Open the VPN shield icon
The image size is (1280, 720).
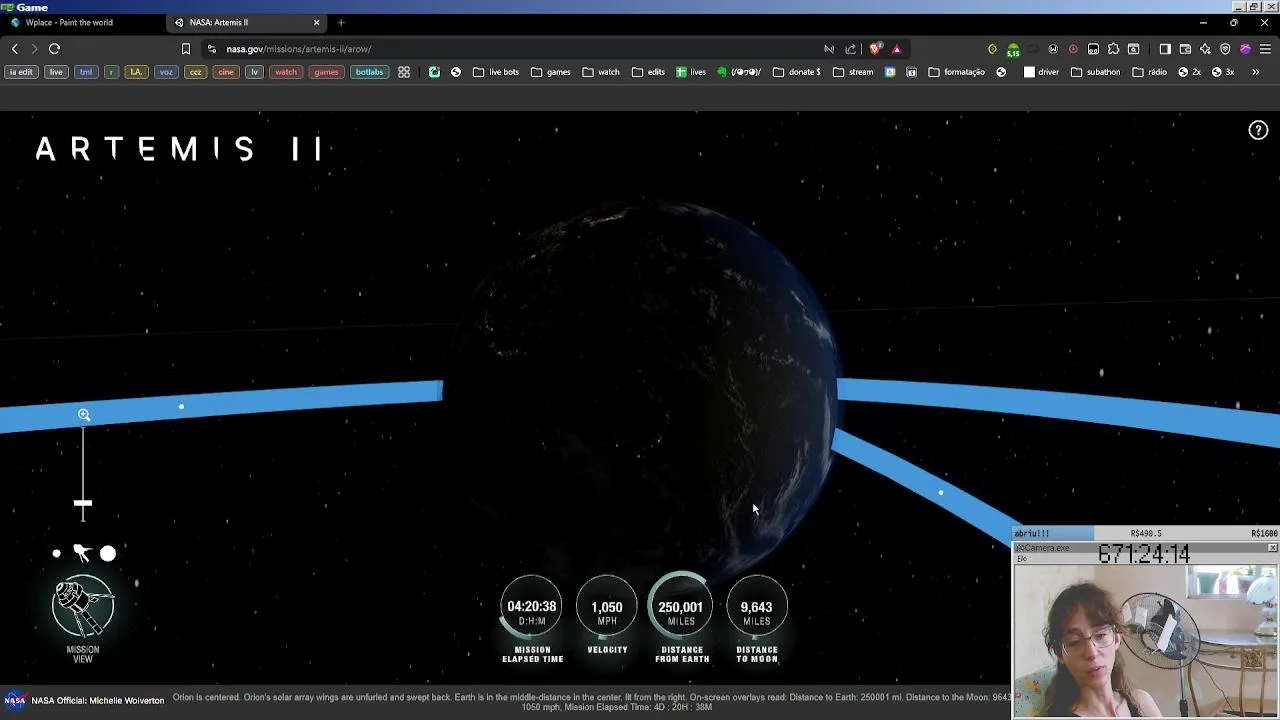[x=1225, y=49]
